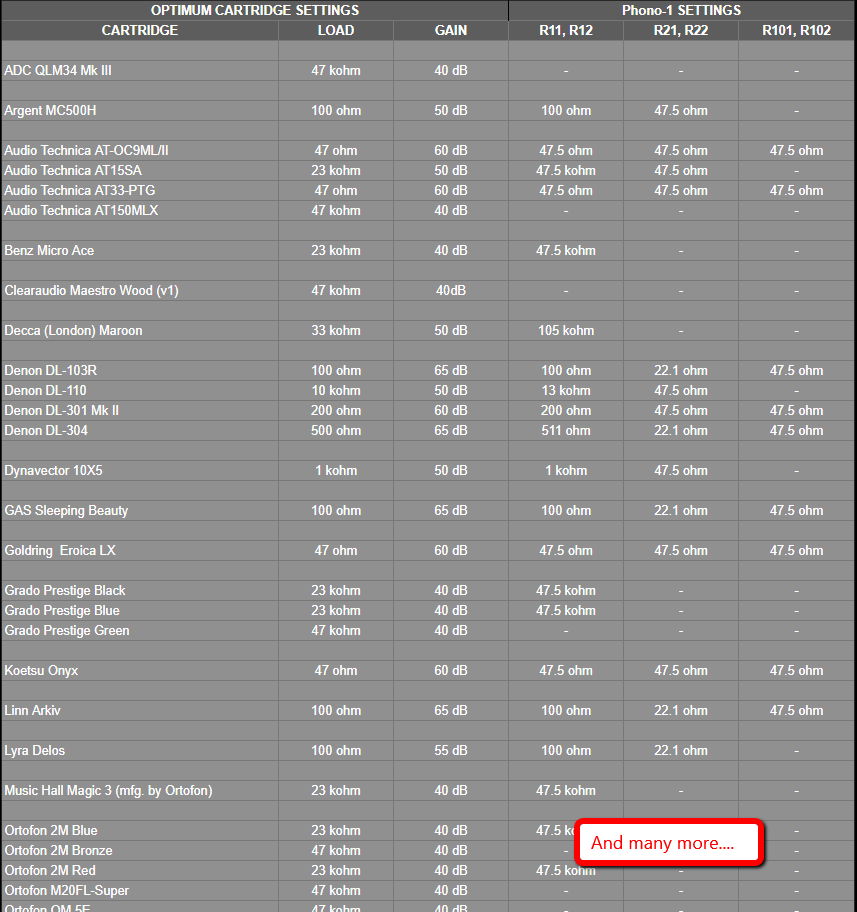Click the 47 kohm load for Ortofon M20FL-Super

(x=336, y=890)
